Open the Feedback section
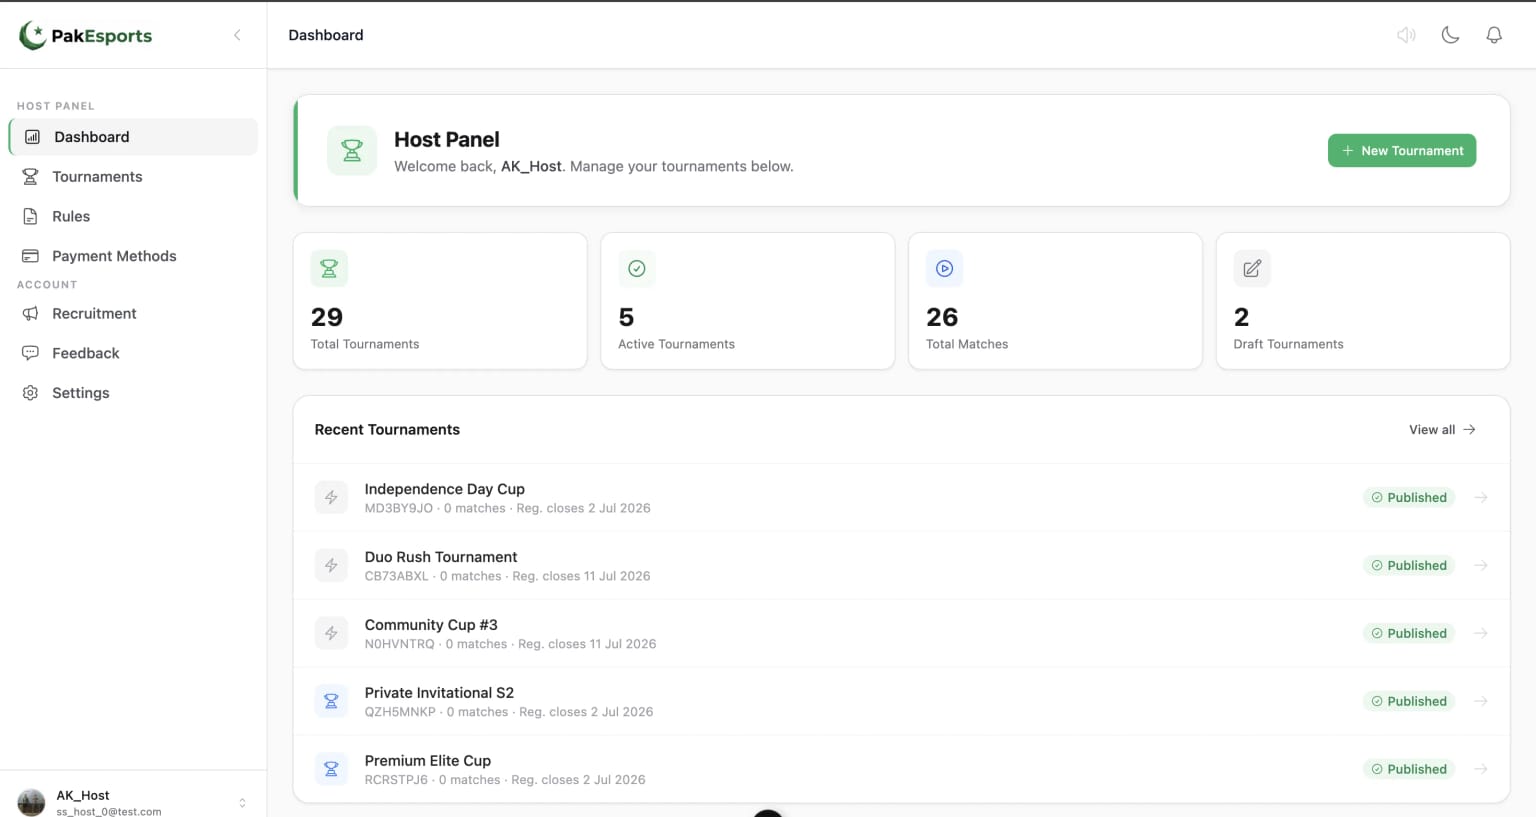Viewport: 1536px width, 817px height. pos(133,353)
